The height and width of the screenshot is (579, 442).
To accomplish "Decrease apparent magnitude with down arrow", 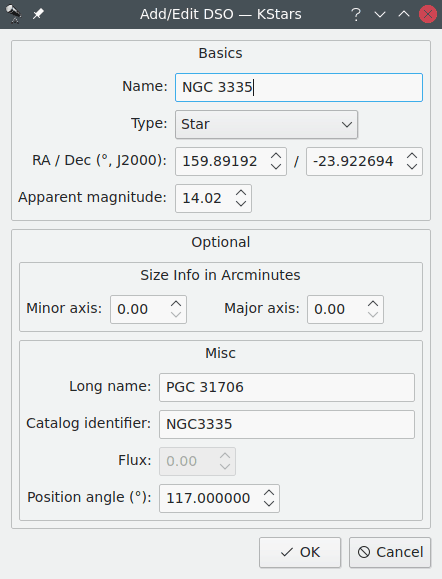I will [x=241, y=204].
